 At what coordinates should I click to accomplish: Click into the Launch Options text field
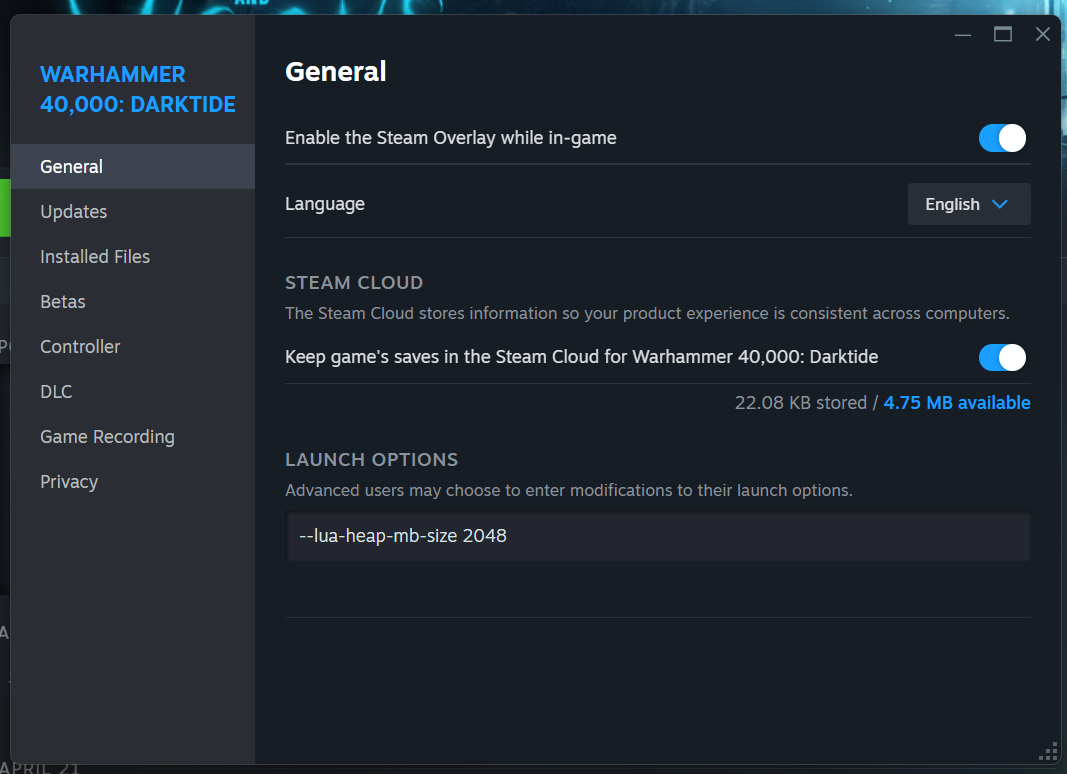pos(657,537)
